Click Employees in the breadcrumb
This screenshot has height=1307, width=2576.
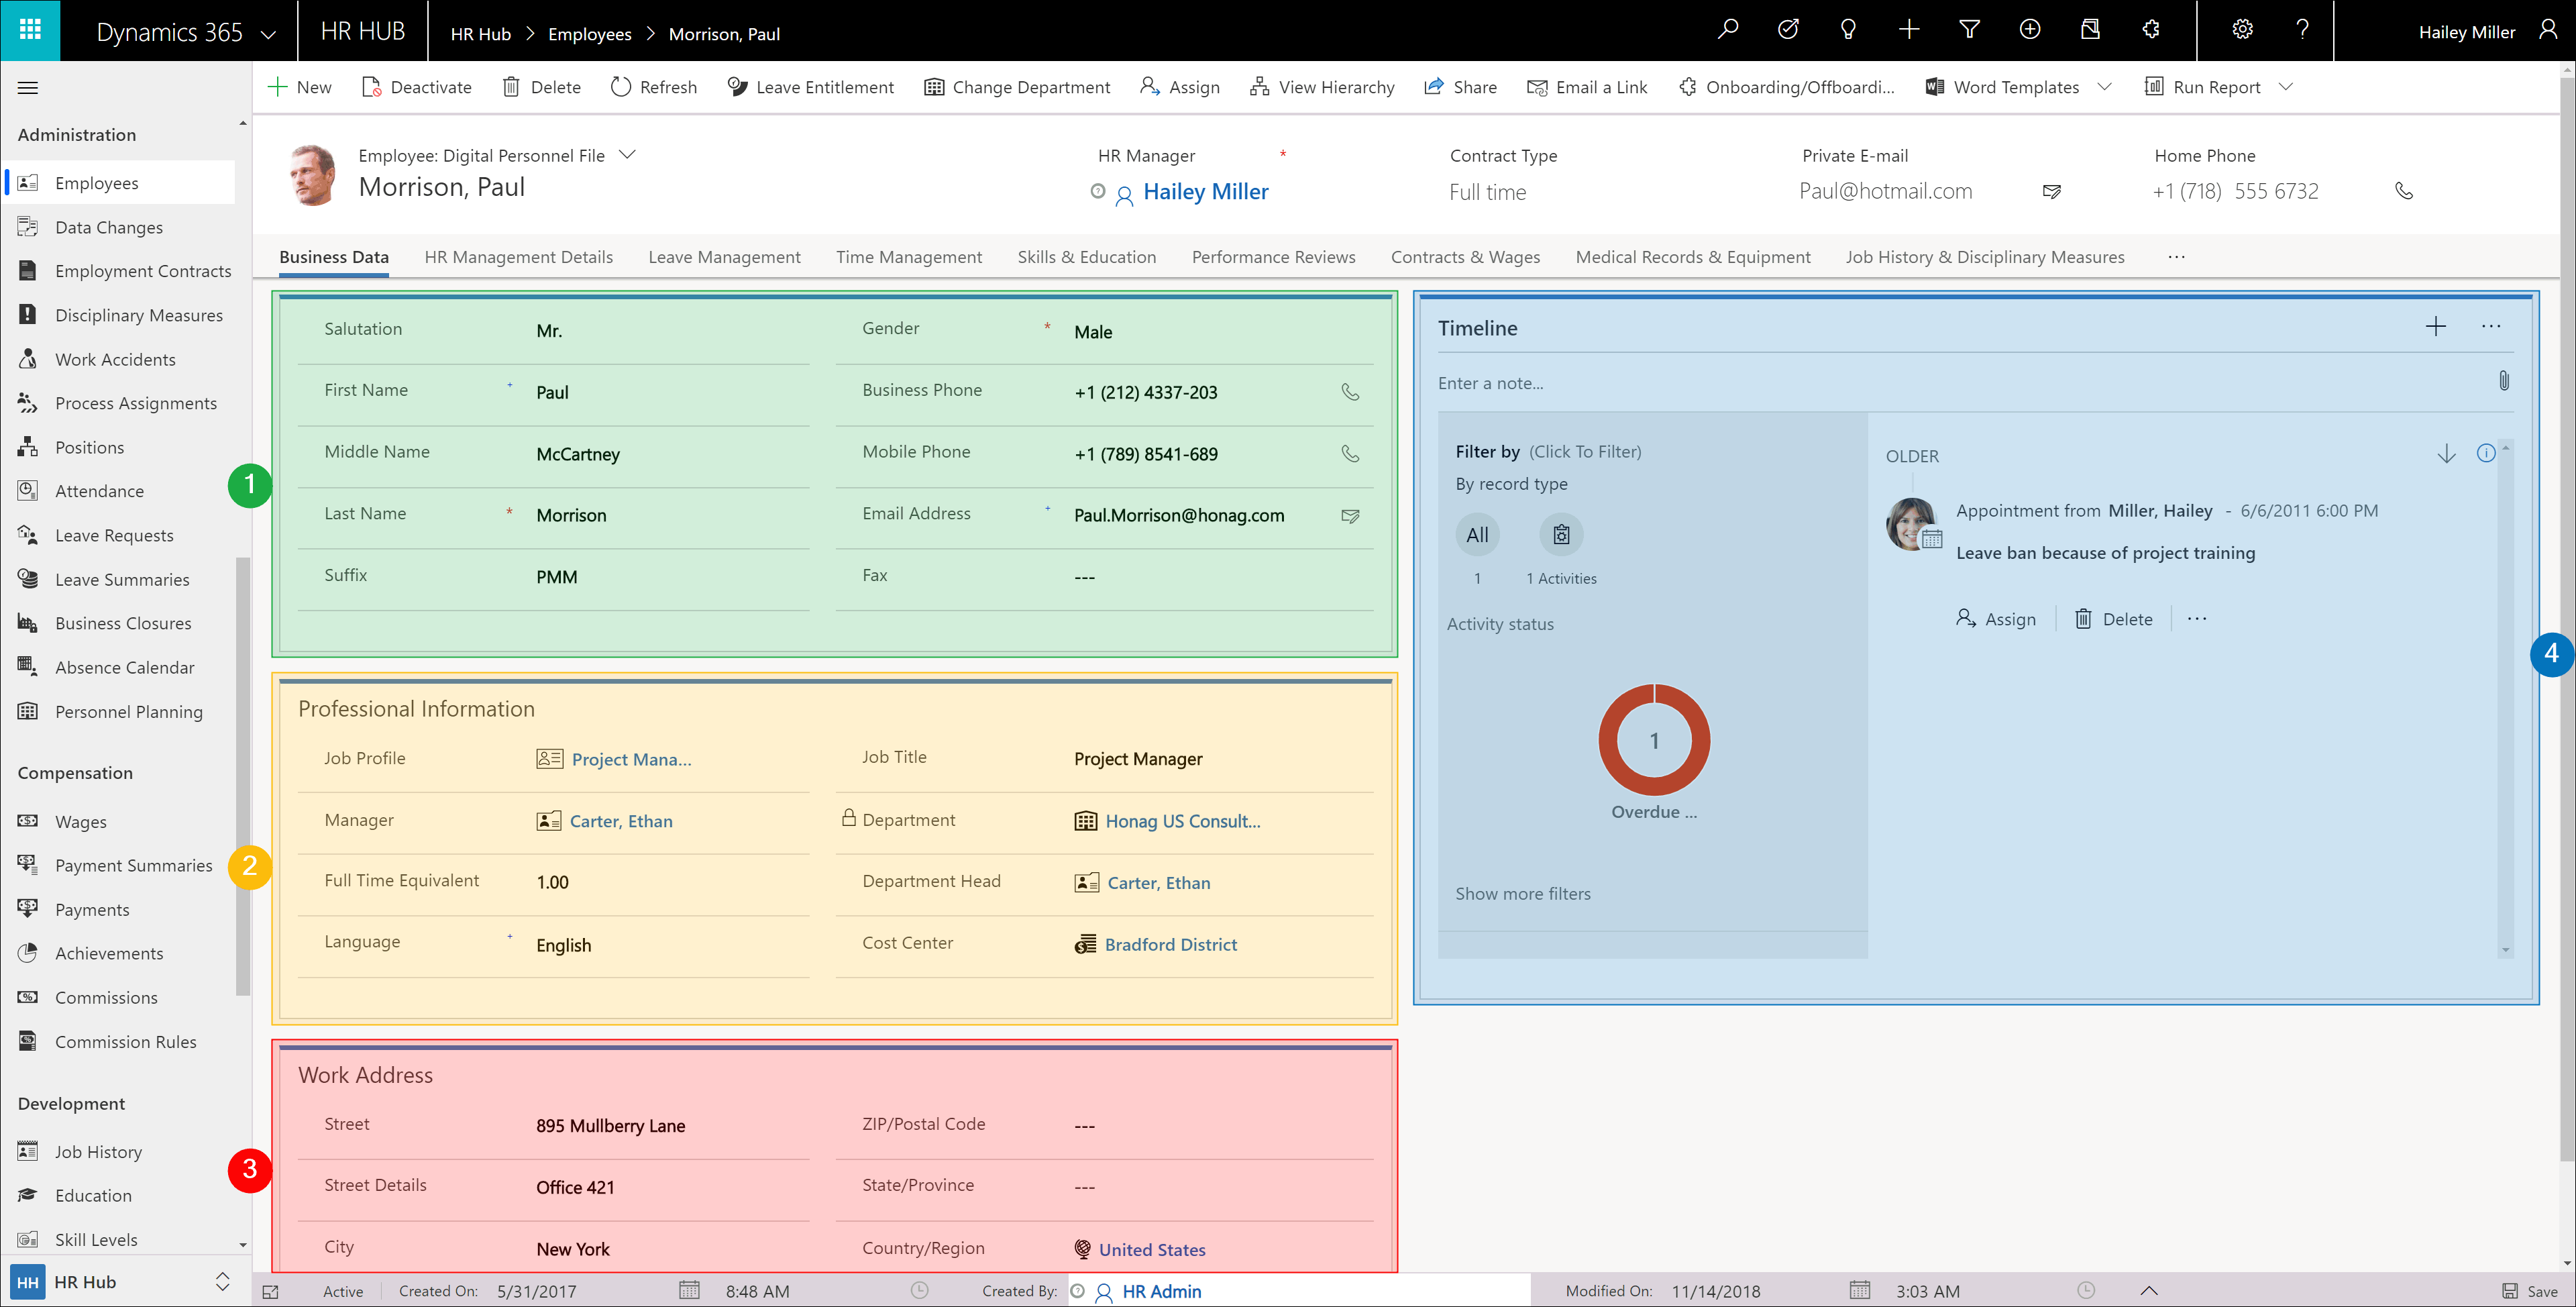pos(589,34)
